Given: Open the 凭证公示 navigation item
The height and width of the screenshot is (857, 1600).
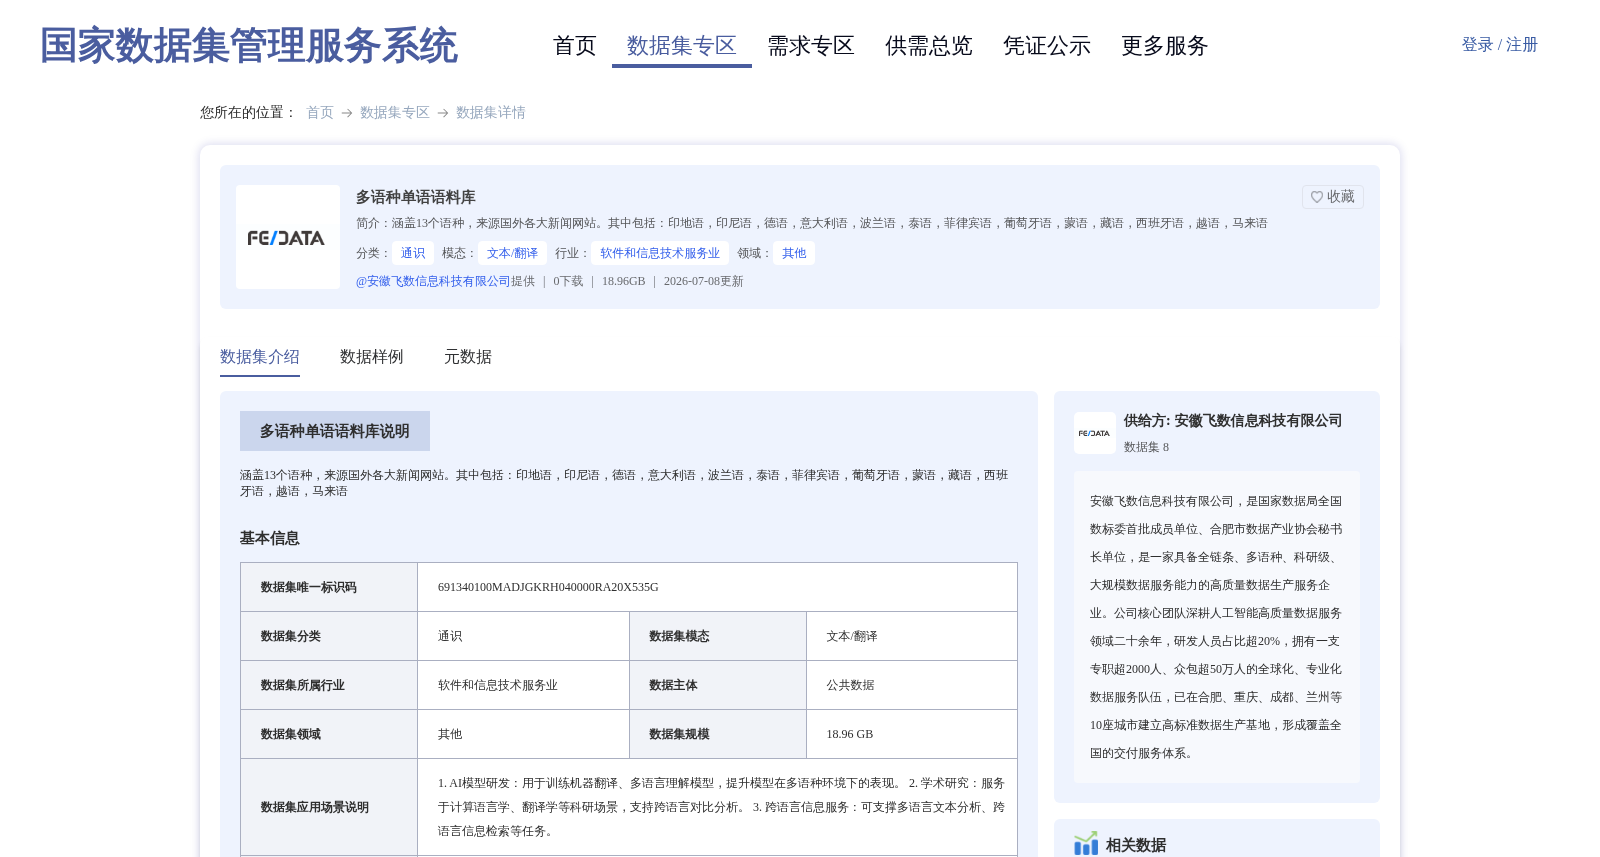Looking at the screenshot, I should [x=1047, y=46].
